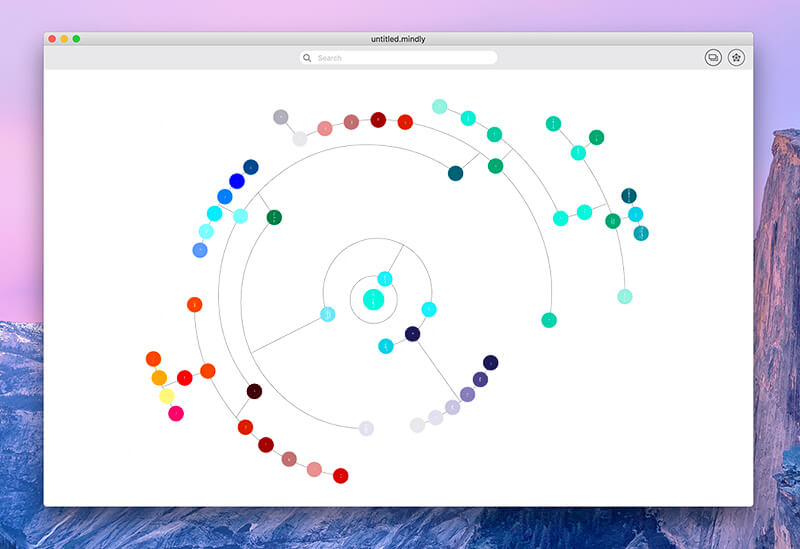Select the gray node near the top
800x549 pixels.
(281, 117)
